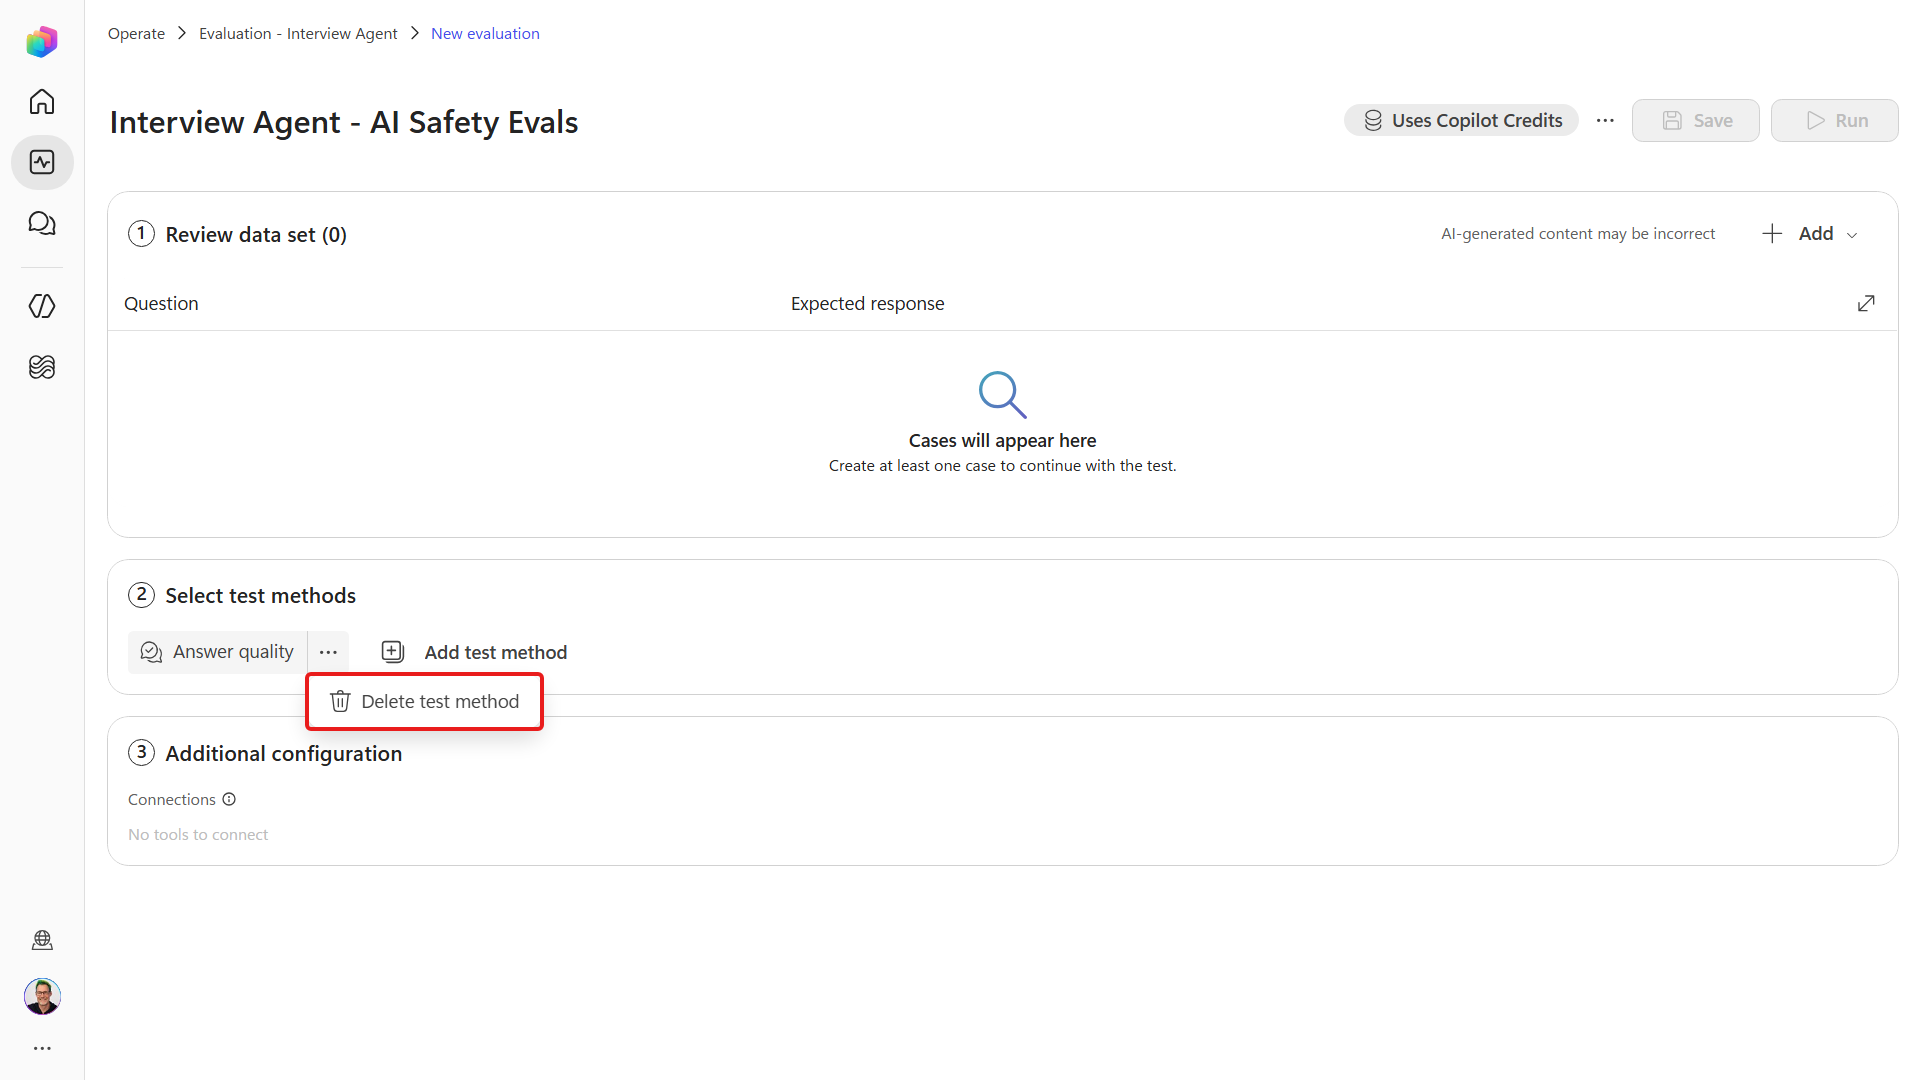Screen dimensions: 1920x1080
Task: Select the Answer quality test method
Action: (217, 652)
